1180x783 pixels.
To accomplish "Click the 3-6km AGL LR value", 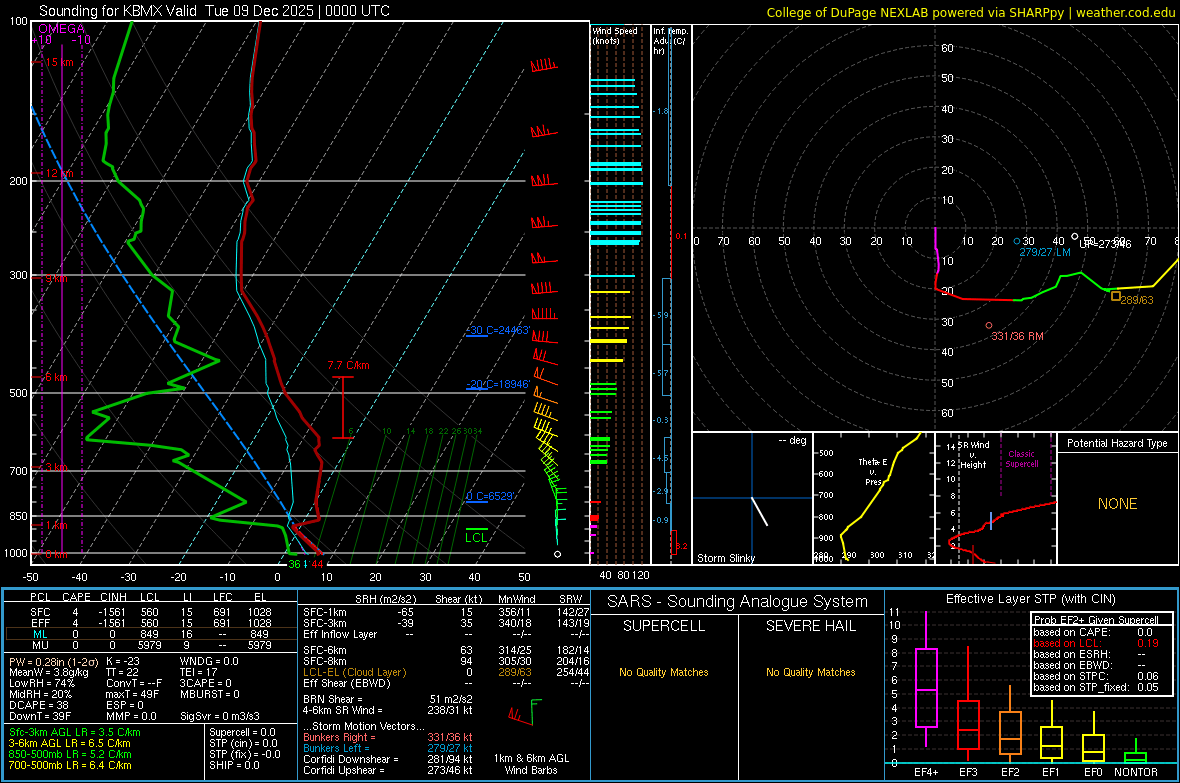I will pyautogui.click(x=69, y=743).
